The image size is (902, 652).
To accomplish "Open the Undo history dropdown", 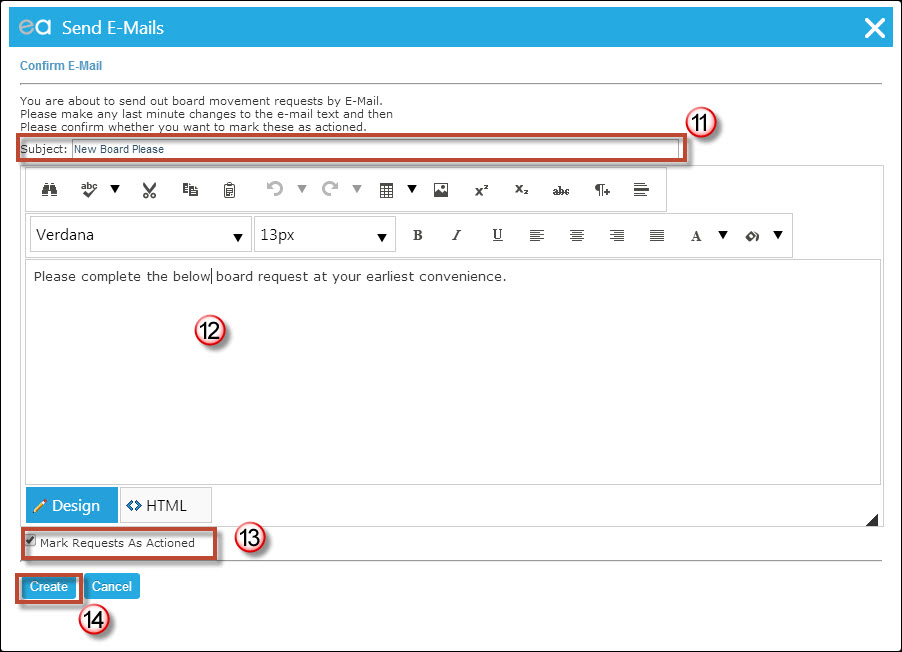I will coord(302,189).
